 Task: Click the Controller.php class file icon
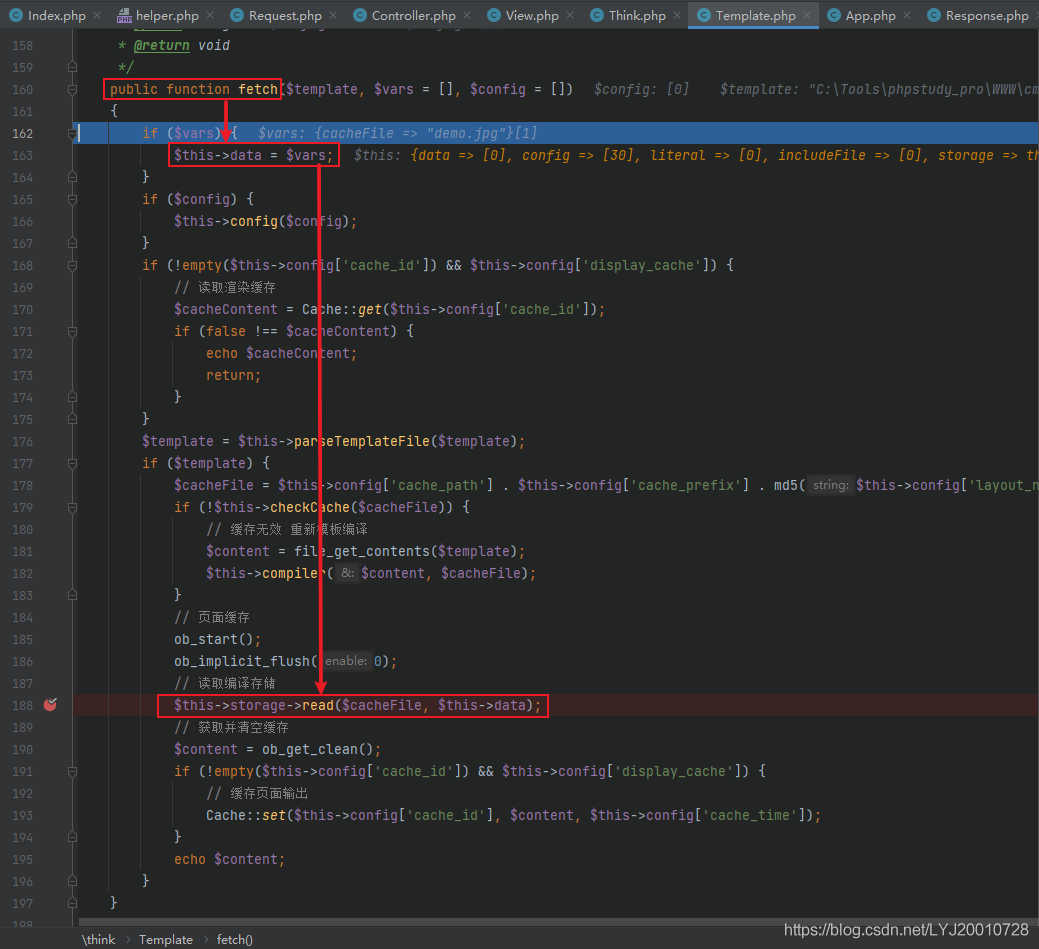(x=360, y=15)
